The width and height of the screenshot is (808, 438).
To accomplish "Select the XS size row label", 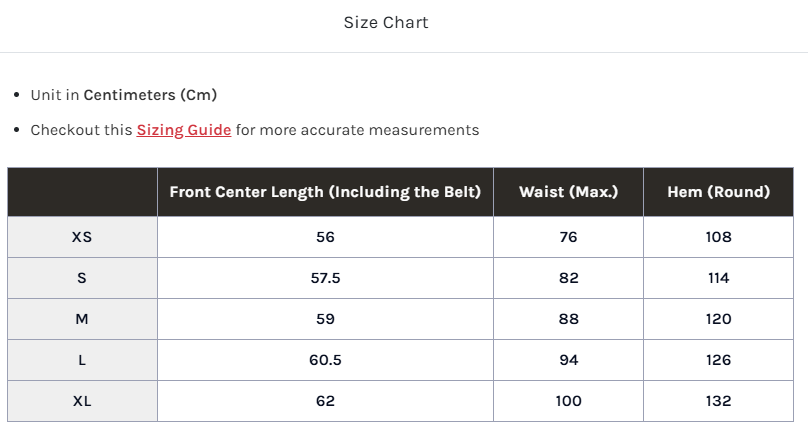I will (x=82, y=237).
